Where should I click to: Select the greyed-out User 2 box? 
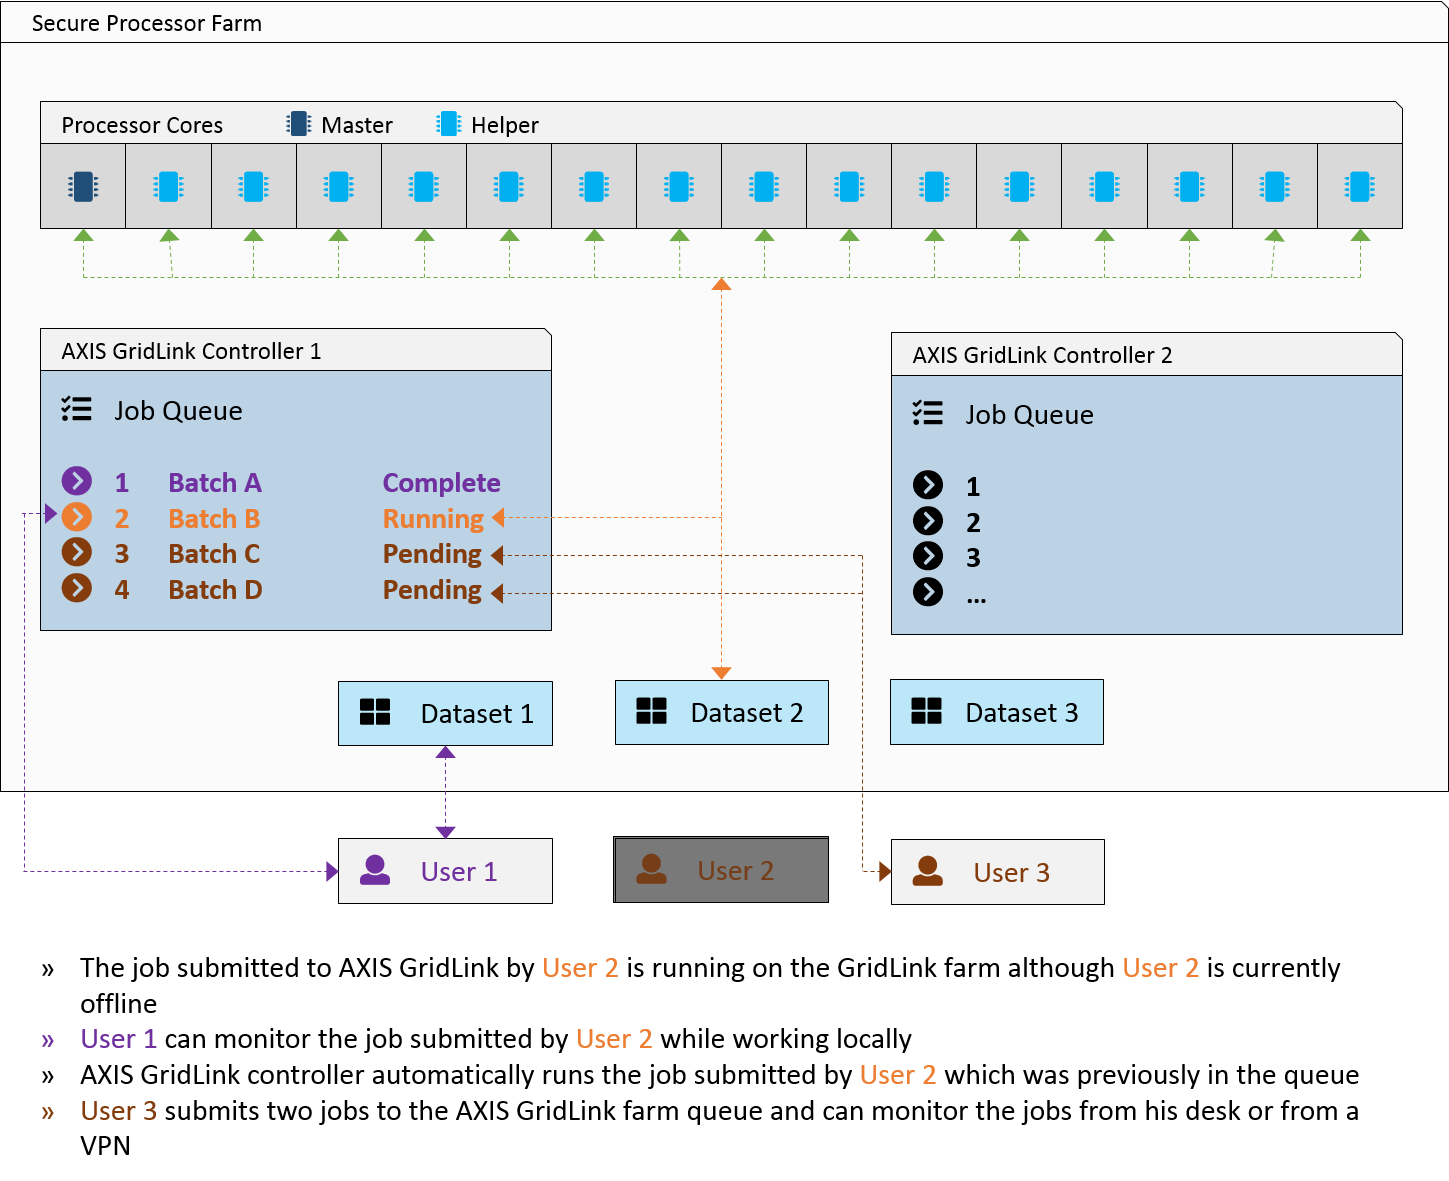[x=721, y=870]
